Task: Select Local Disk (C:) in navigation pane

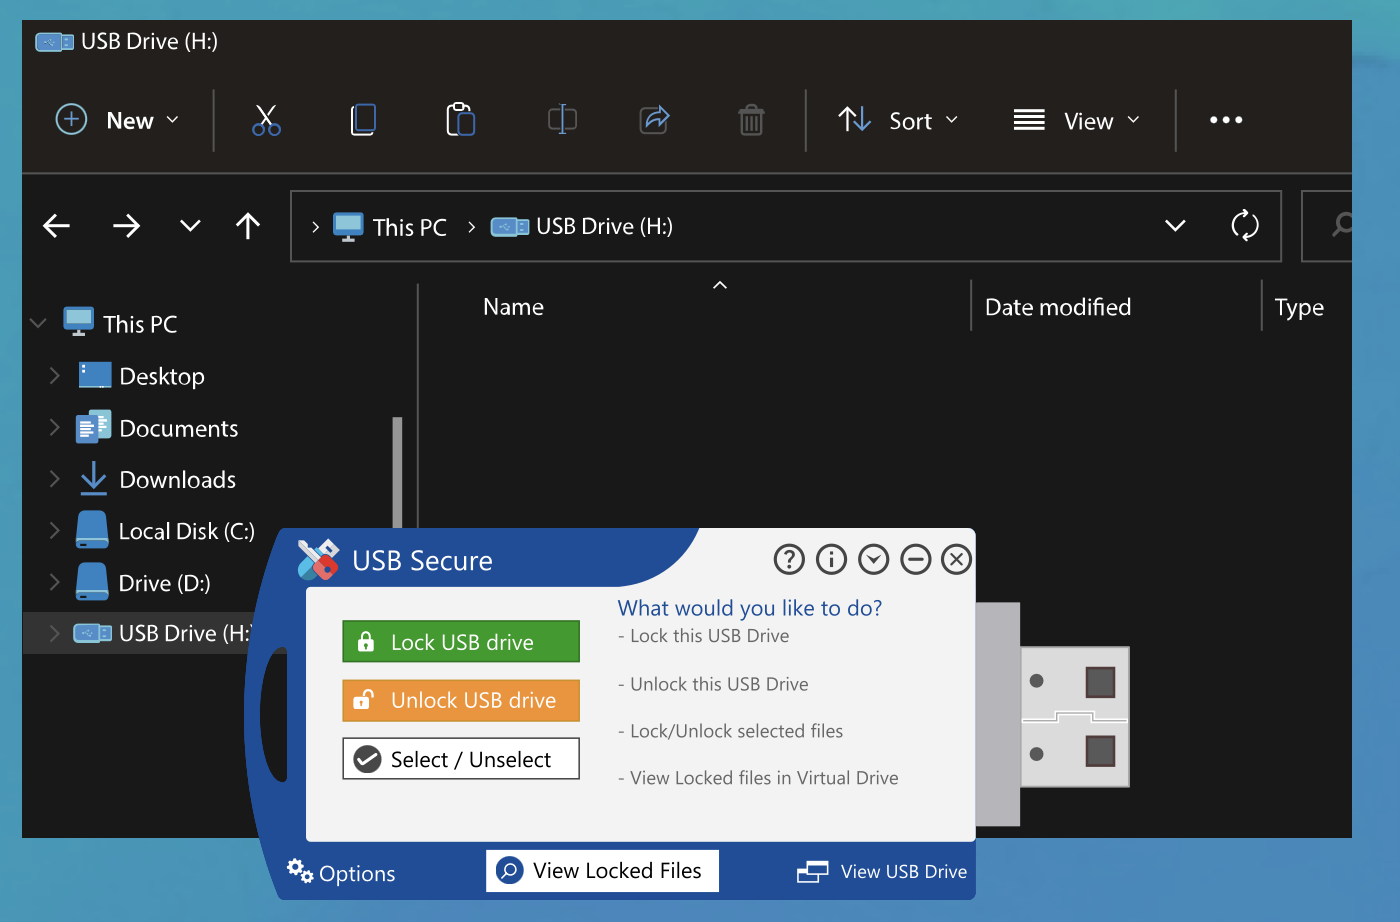Action: point(187,531)
